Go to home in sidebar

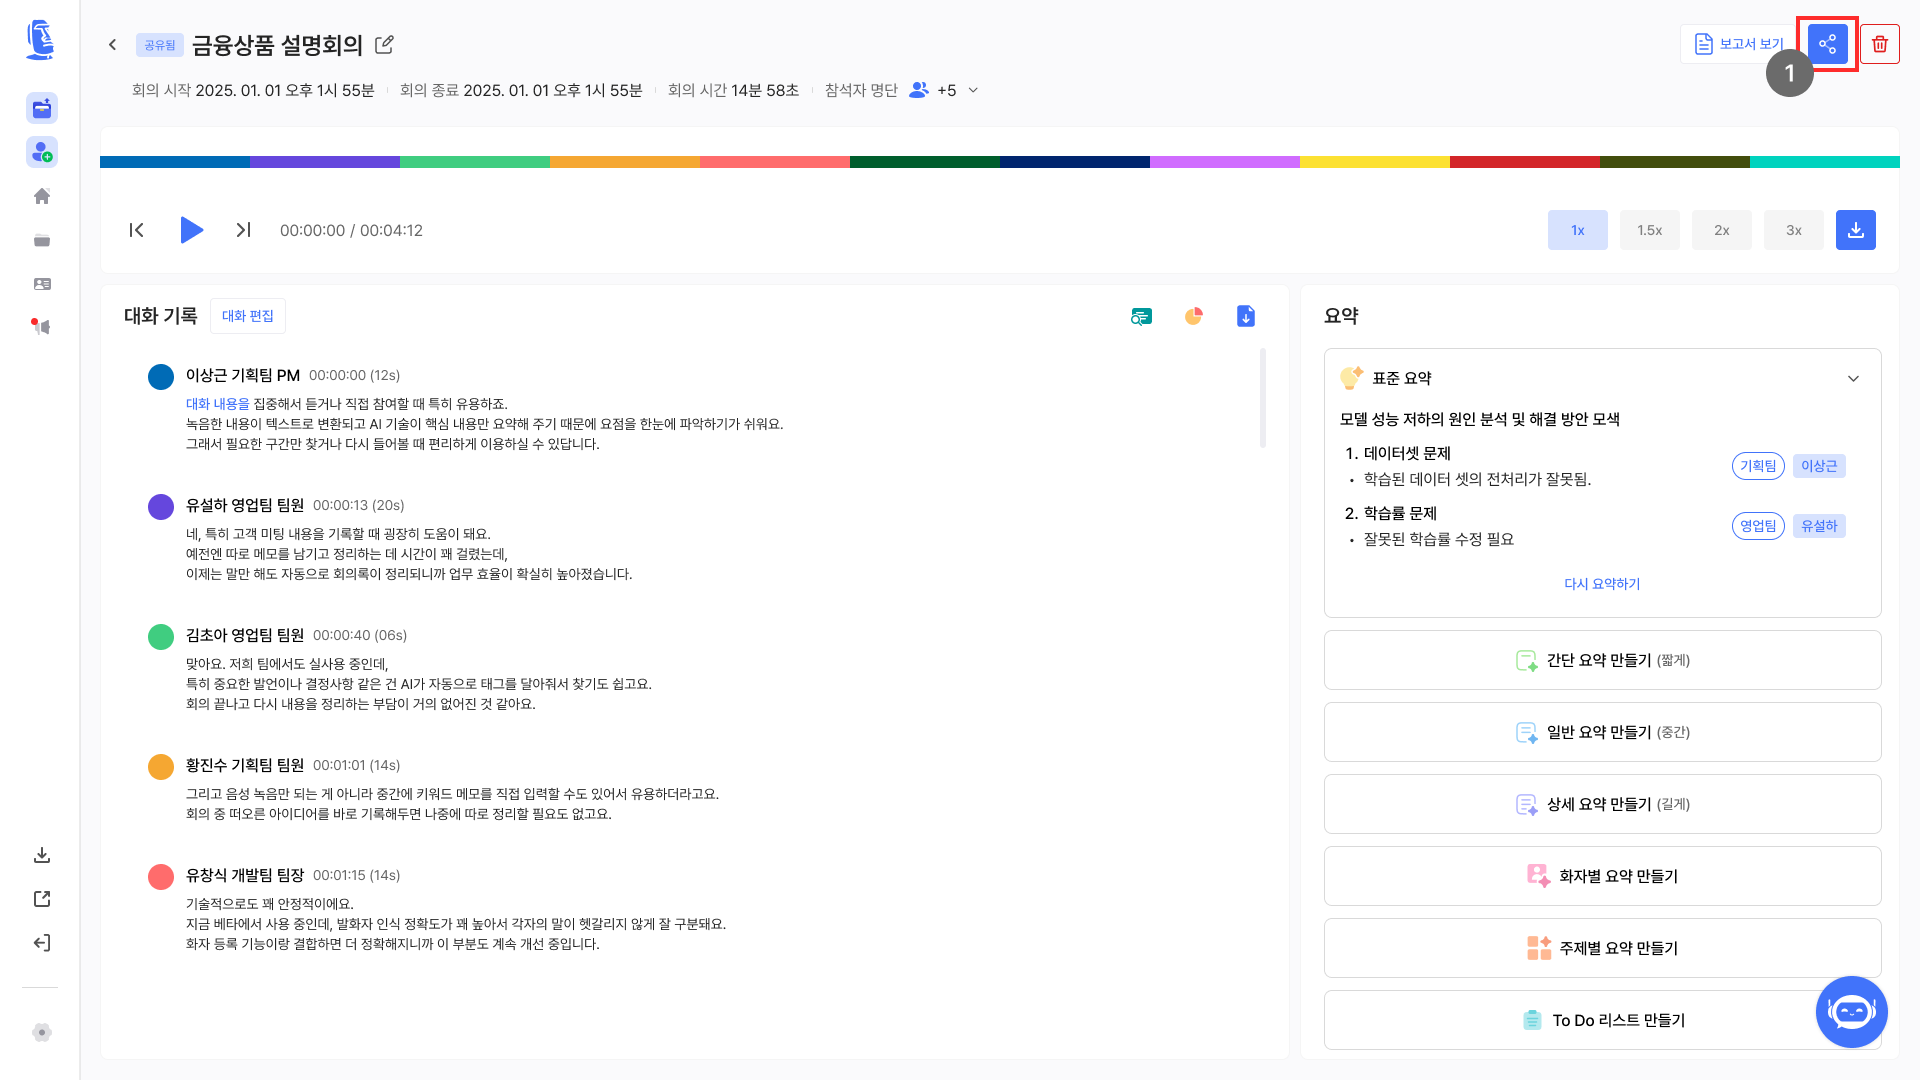[42, 196]
